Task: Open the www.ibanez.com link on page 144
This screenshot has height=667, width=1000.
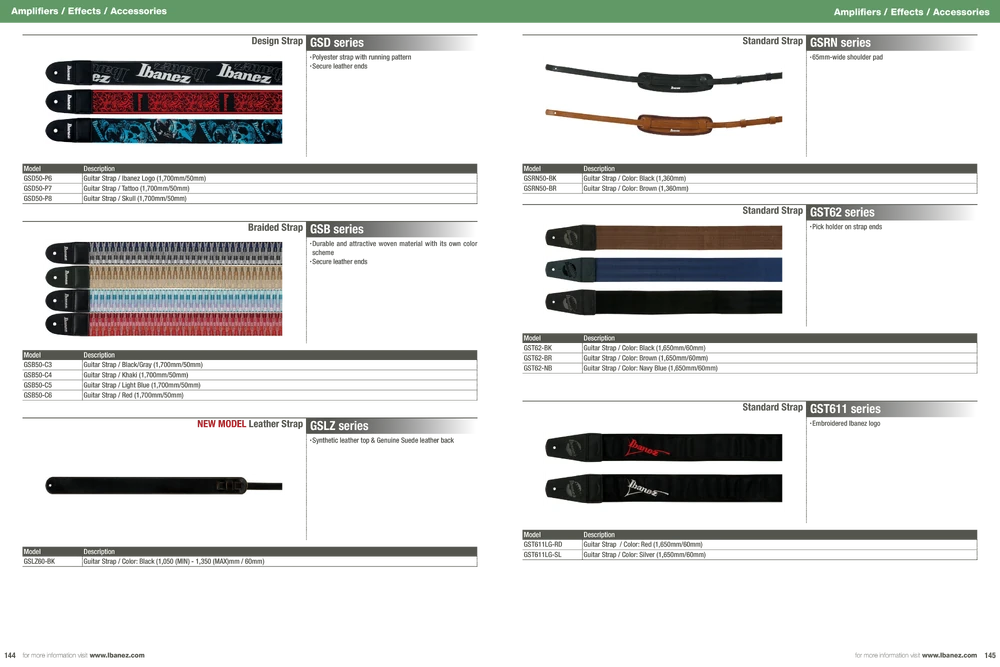Action: click(x=117, y=655)
